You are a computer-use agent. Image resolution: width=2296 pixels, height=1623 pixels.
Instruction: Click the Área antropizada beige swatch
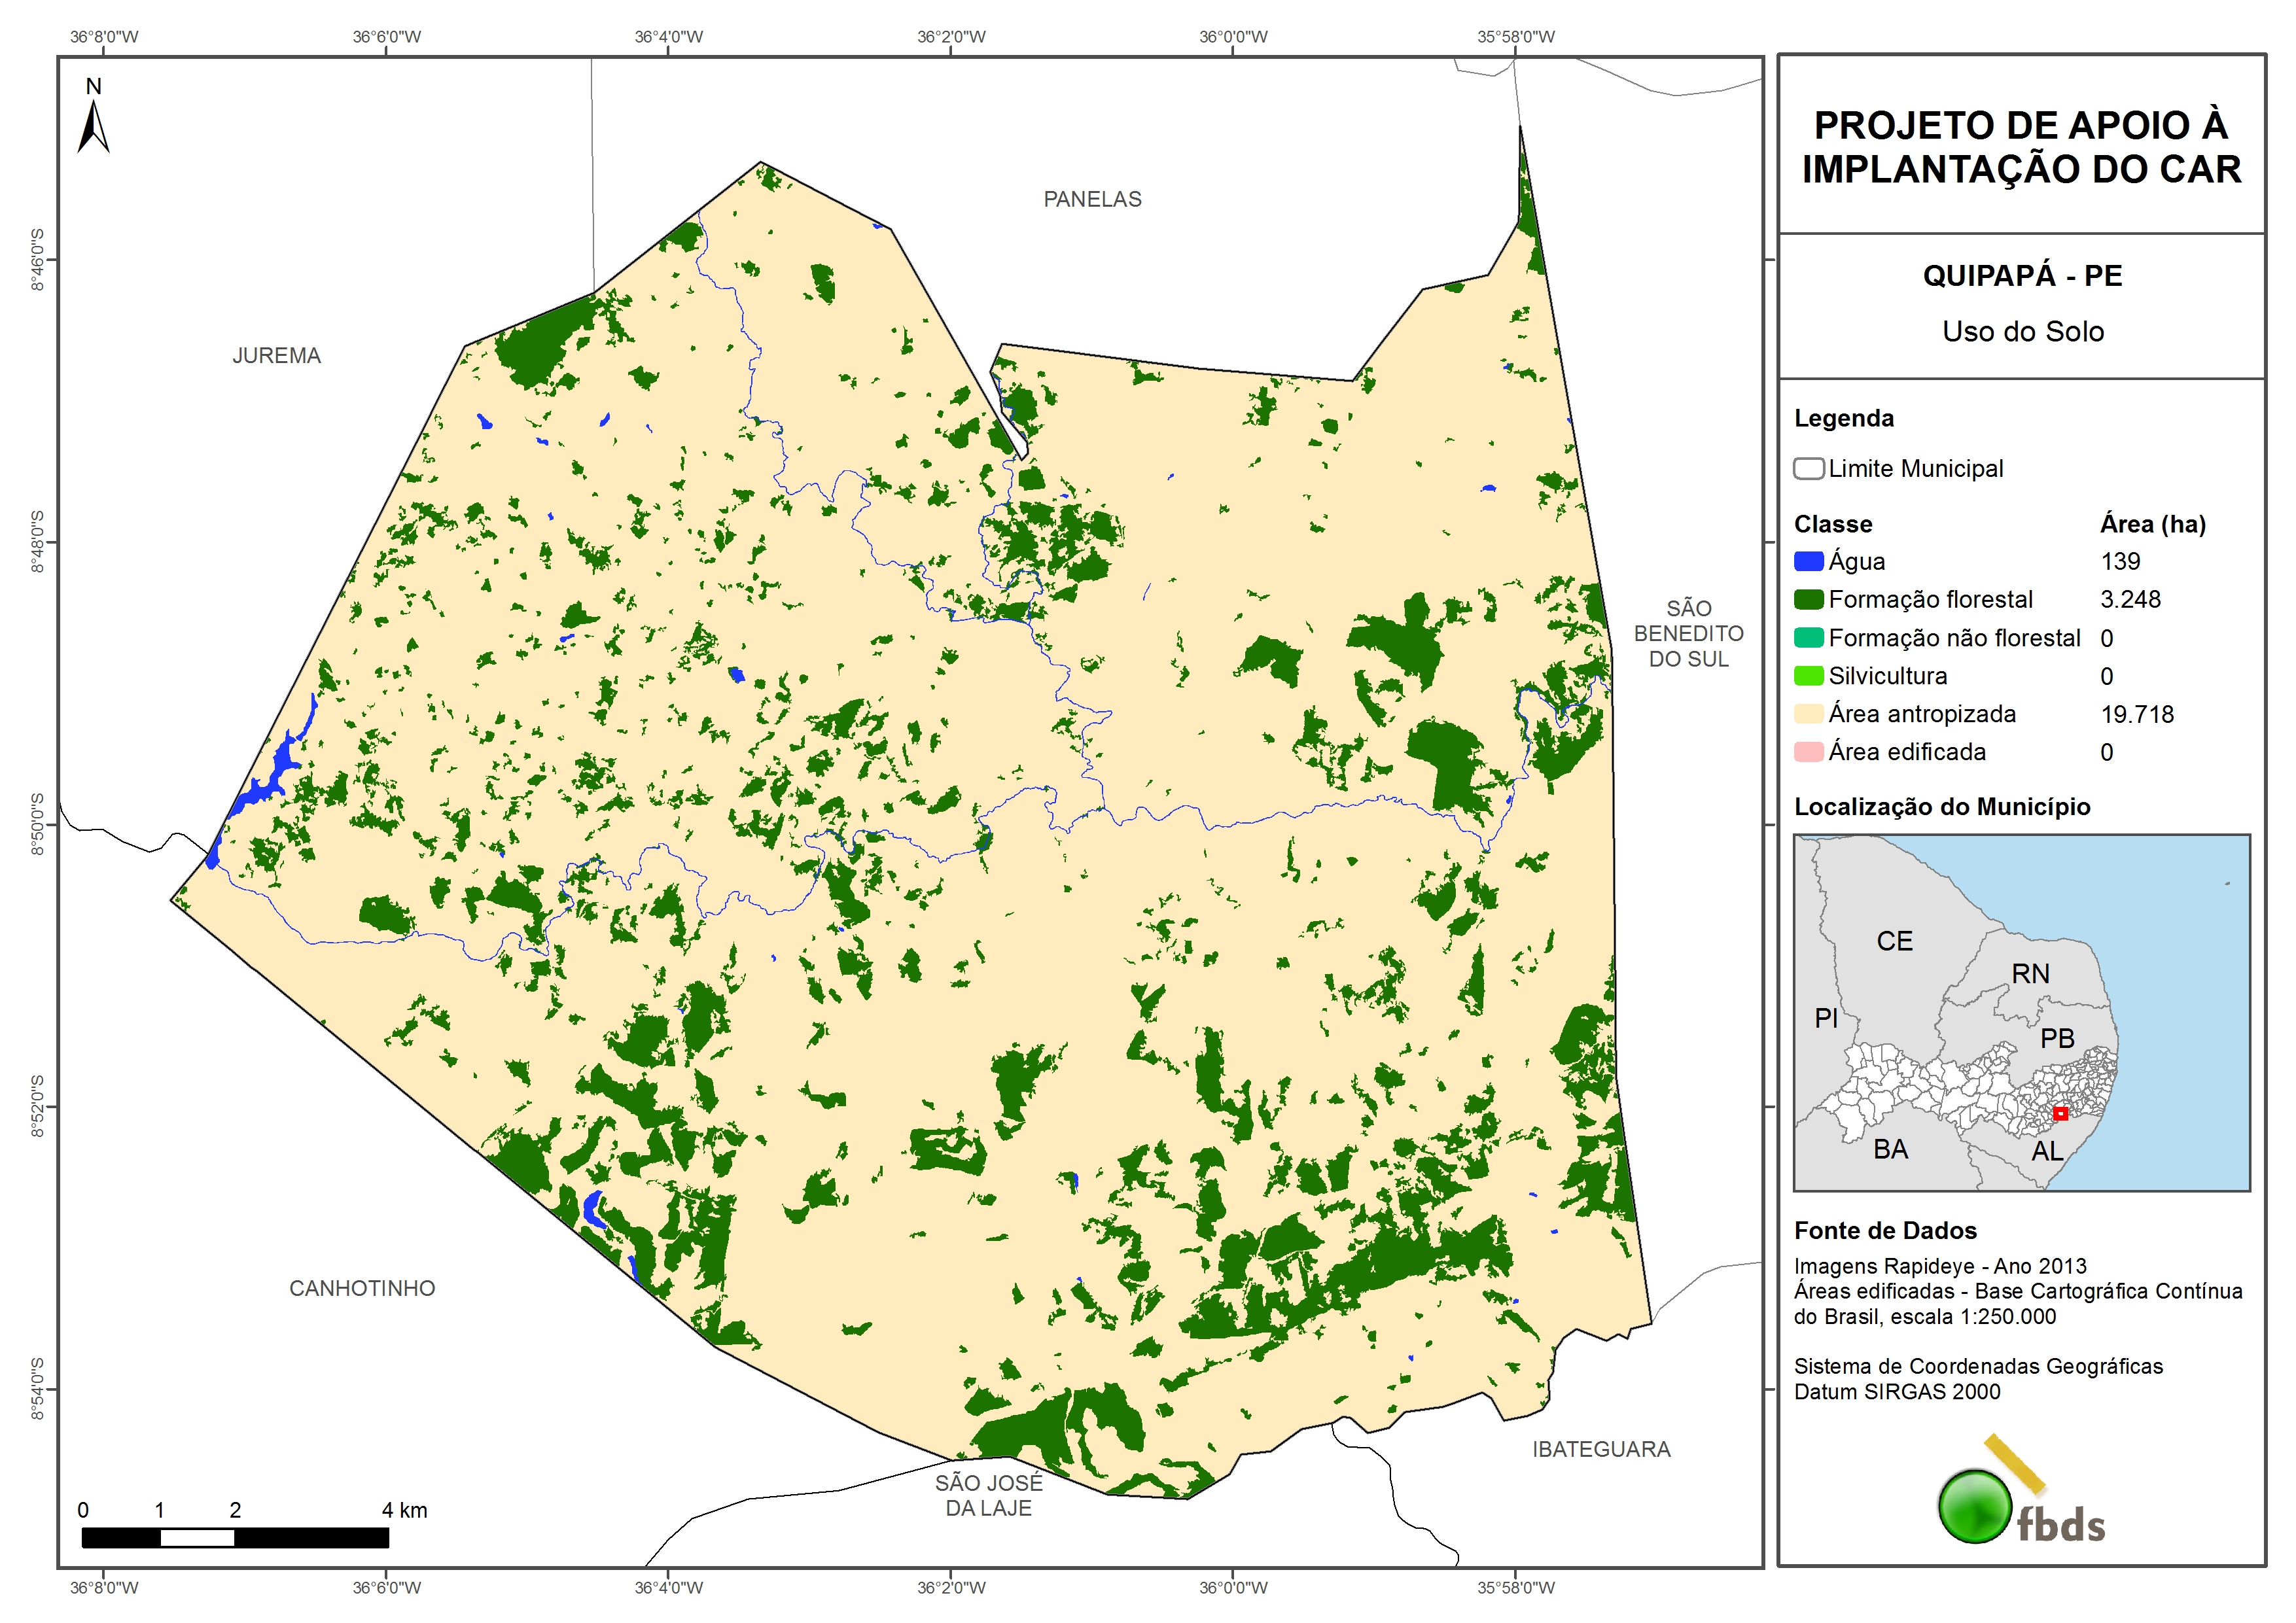click(1808, 714)
